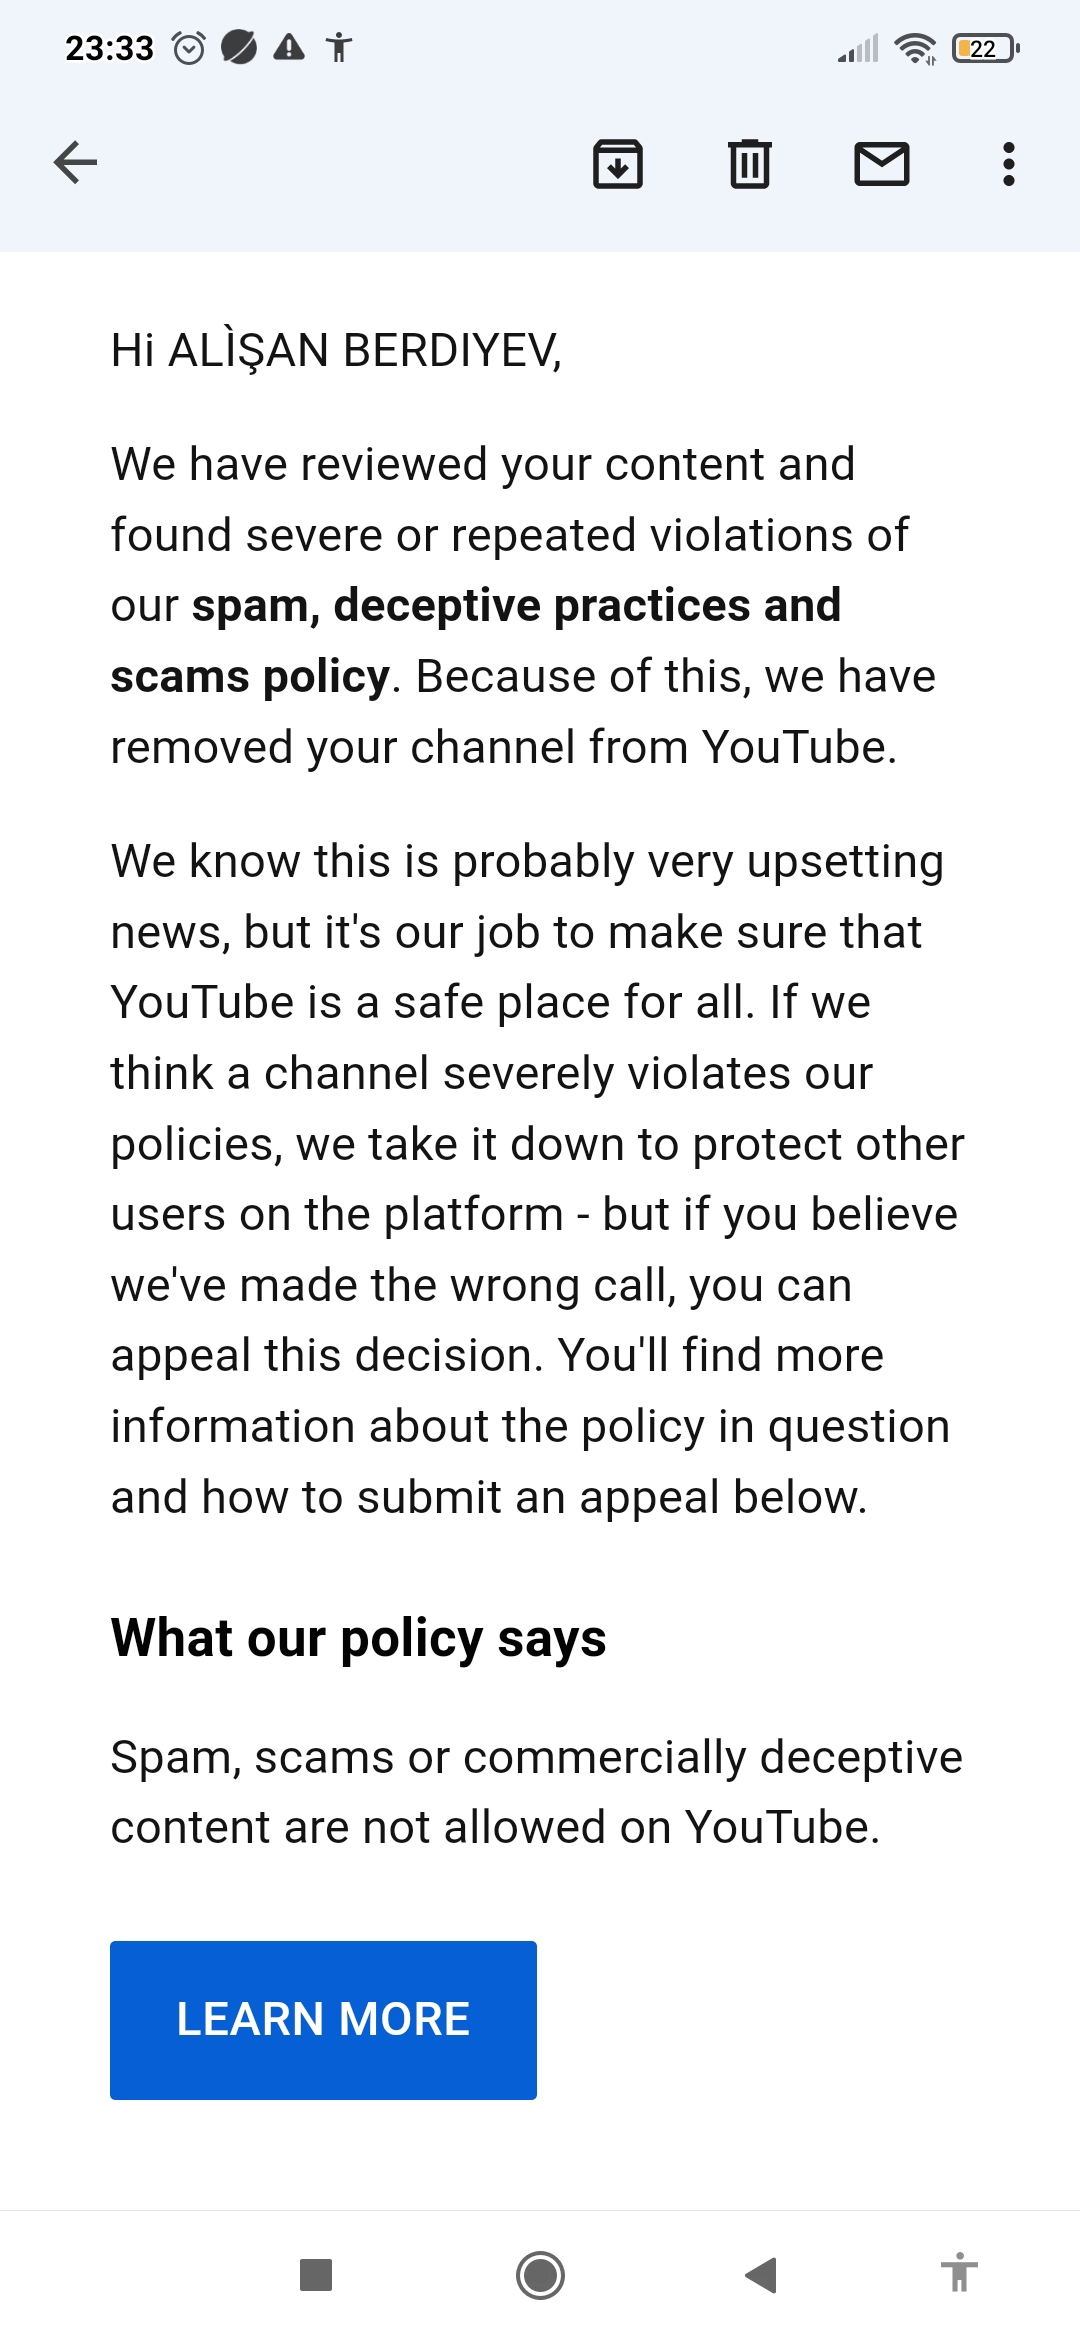Mark the email as unread

pos(881,164)
